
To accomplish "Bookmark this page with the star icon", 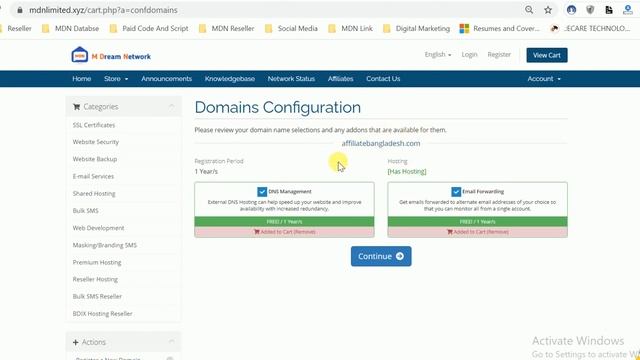I will (548, 10).
